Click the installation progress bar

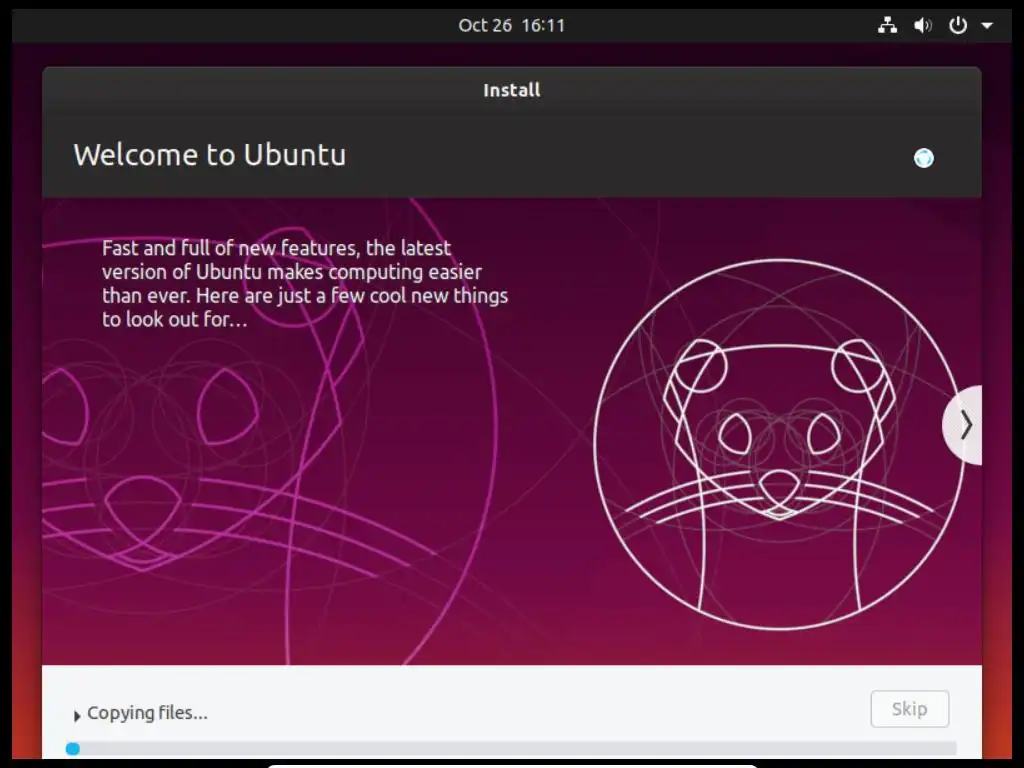coord(511,748)
